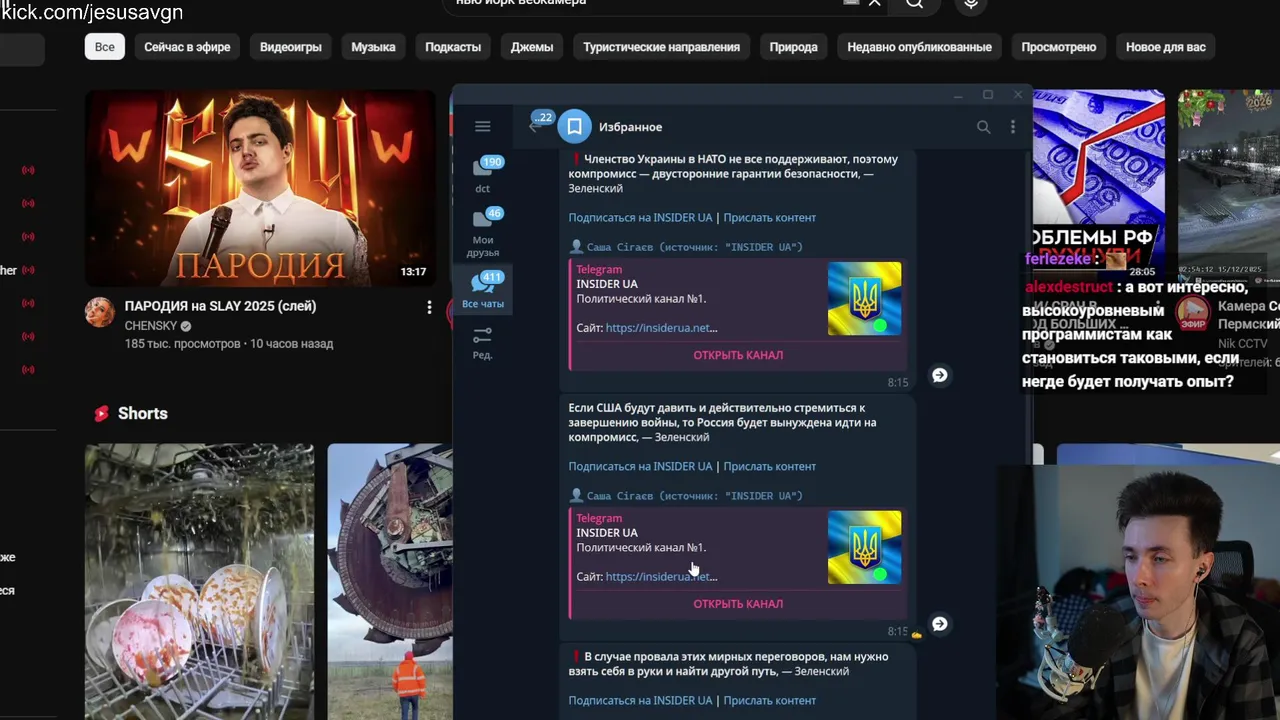Open the snowy CCTV livestream thumbnail
This screenshot has height=720, width=1280.
pyautogui.click(x=1229, y=185)
